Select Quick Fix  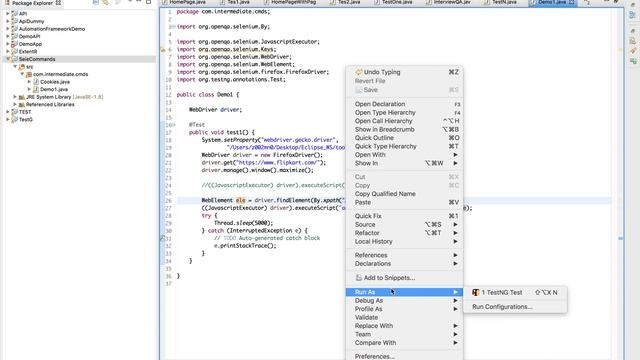coord(404,216)
